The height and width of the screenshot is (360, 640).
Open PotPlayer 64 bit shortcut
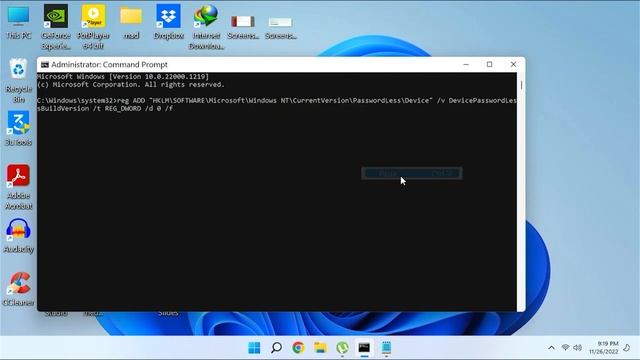pyautogui.click(x=93, y=27)
